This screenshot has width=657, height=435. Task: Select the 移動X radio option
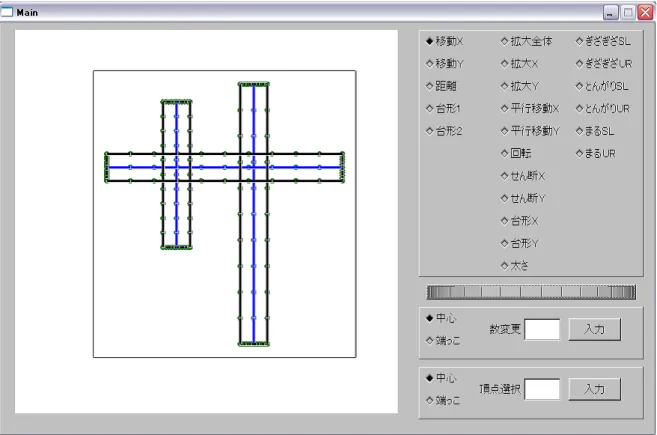click(444, 41)
